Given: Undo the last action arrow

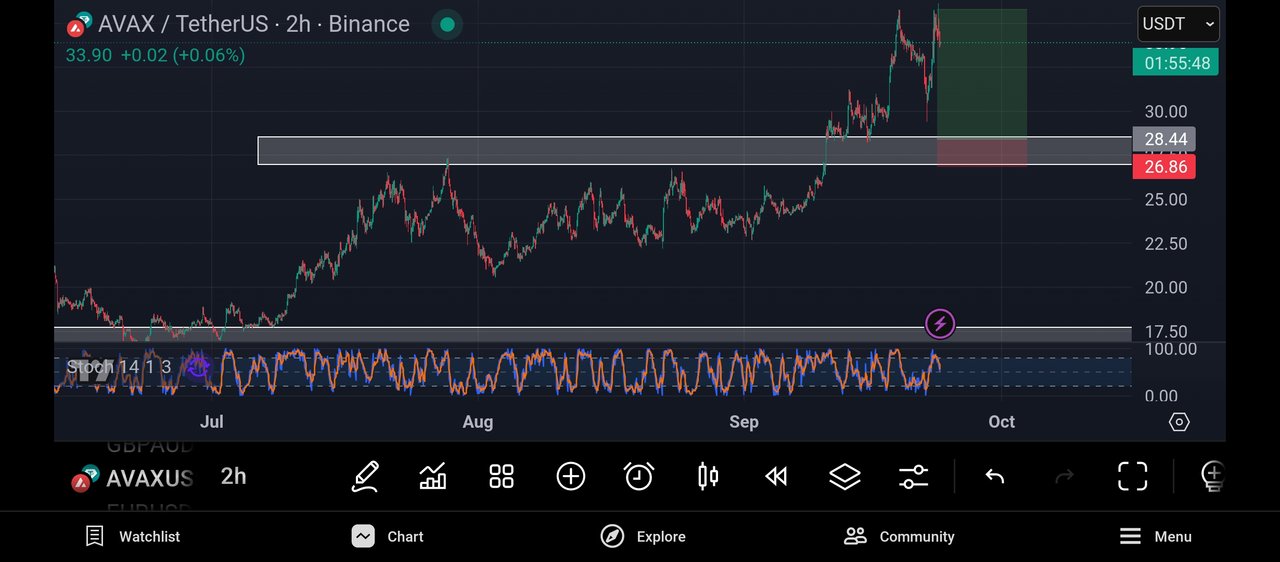Looking at the screenshot, I should [x=994, y=477].
